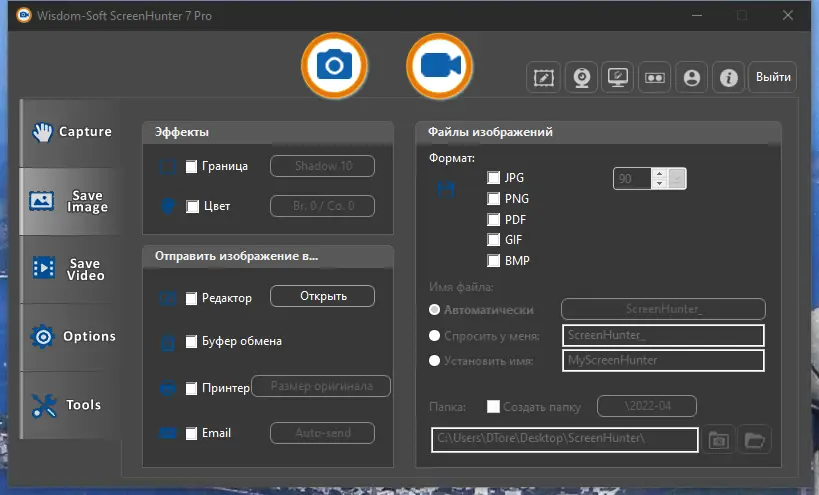Switch to the Save Video tab

70,269
